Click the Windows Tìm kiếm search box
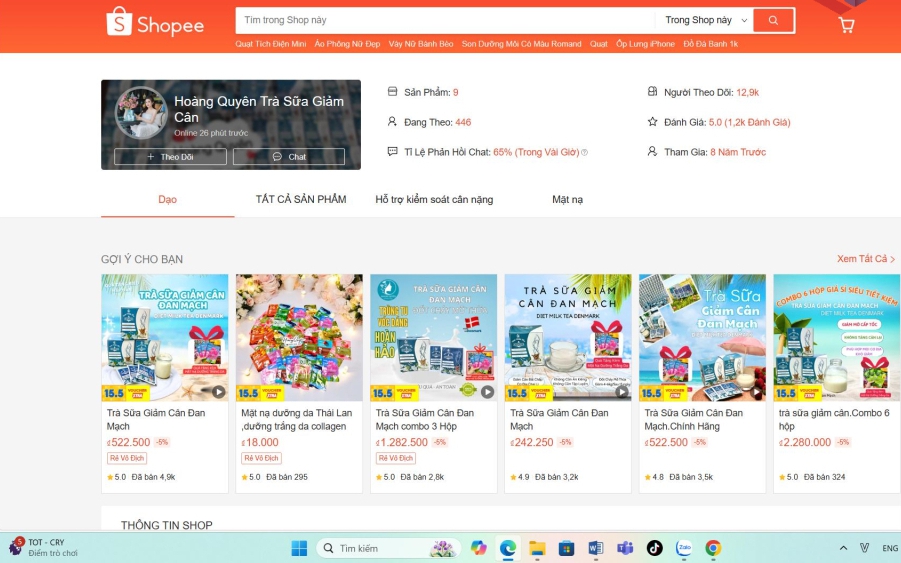 (388, 548)
